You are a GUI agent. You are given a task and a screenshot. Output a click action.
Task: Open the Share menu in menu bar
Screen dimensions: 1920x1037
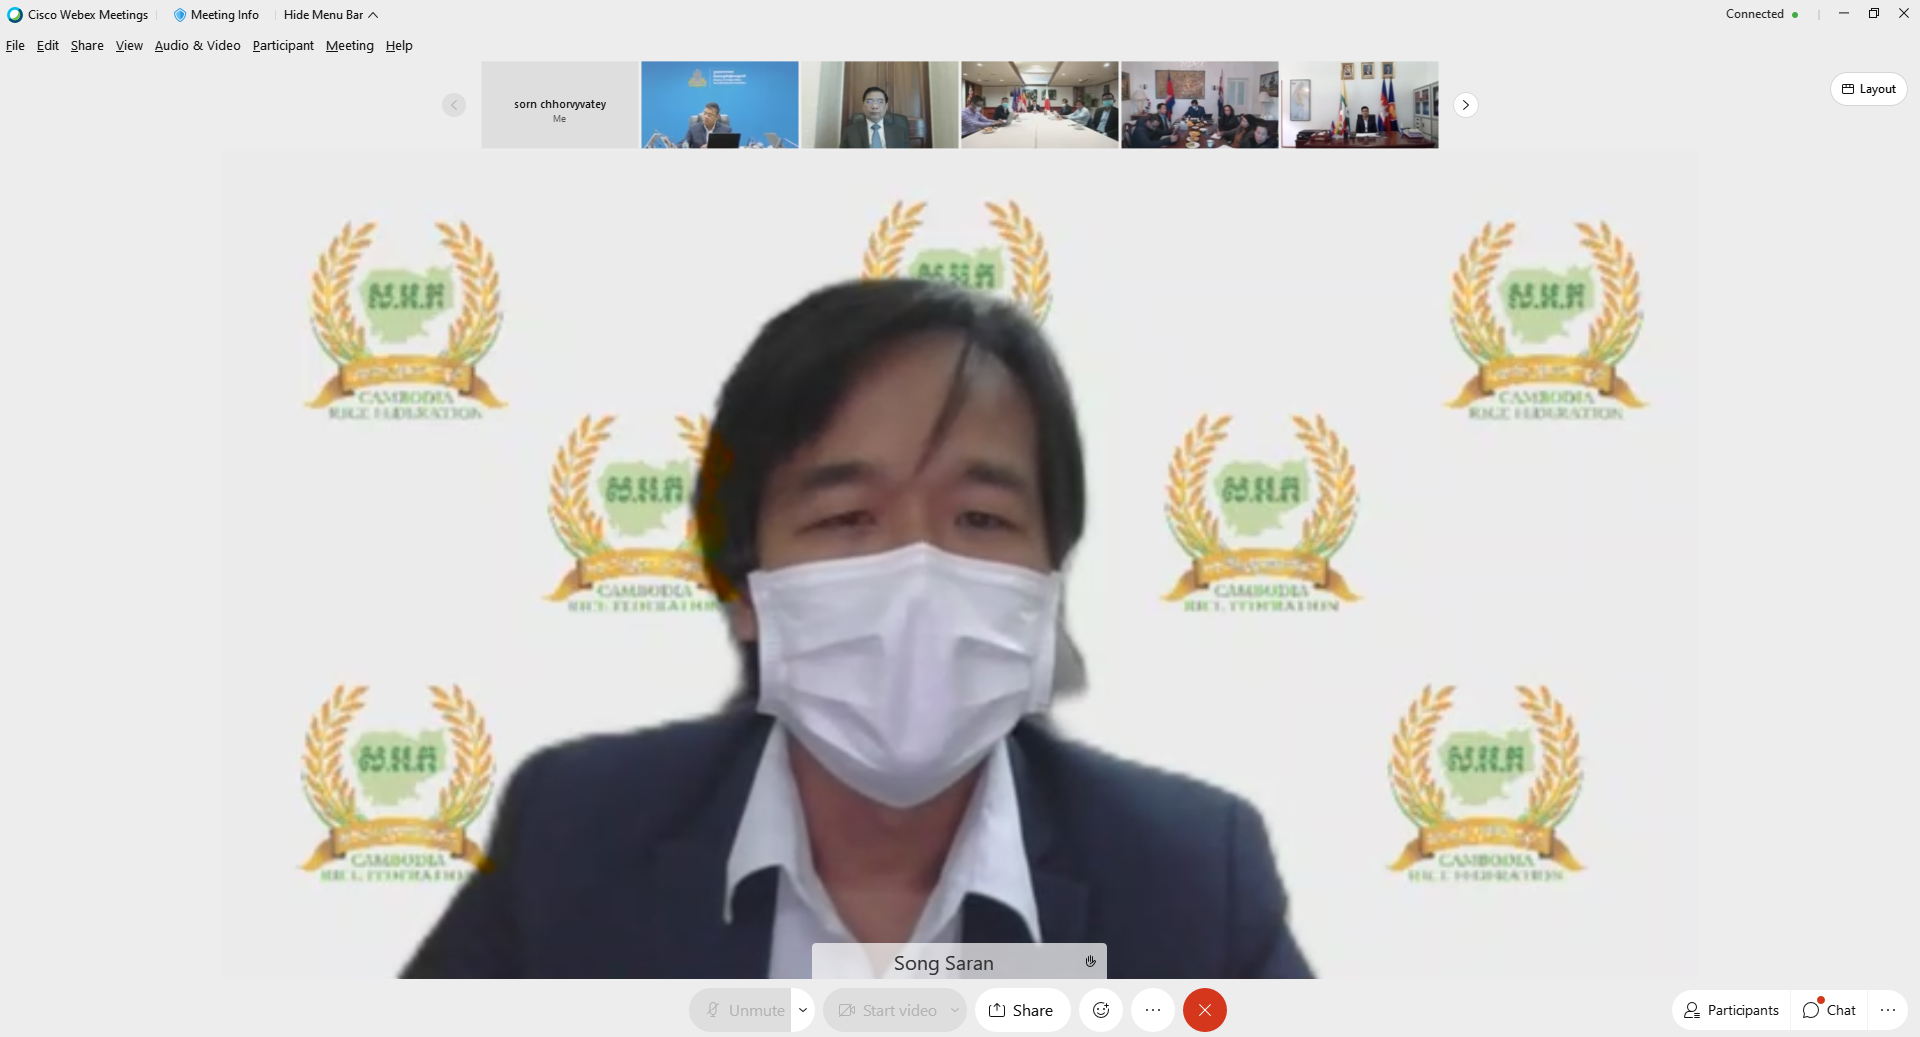(x=87, y=46)
